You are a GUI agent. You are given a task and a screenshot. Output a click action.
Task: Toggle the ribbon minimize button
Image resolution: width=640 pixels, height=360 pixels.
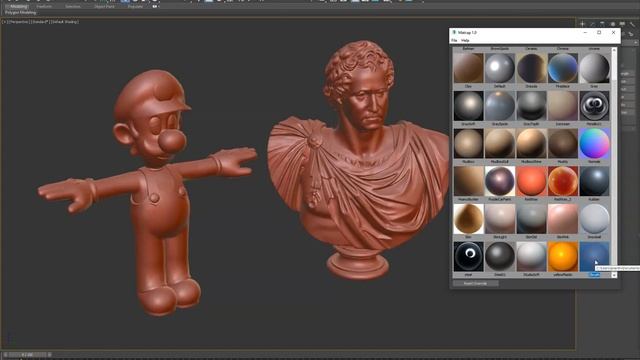[x=155, y=7]
